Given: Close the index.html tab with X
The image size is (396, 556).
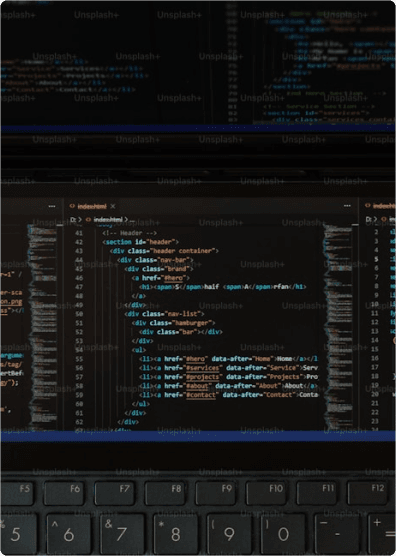Looking at the screenshot, I should (x=113, y=206).
